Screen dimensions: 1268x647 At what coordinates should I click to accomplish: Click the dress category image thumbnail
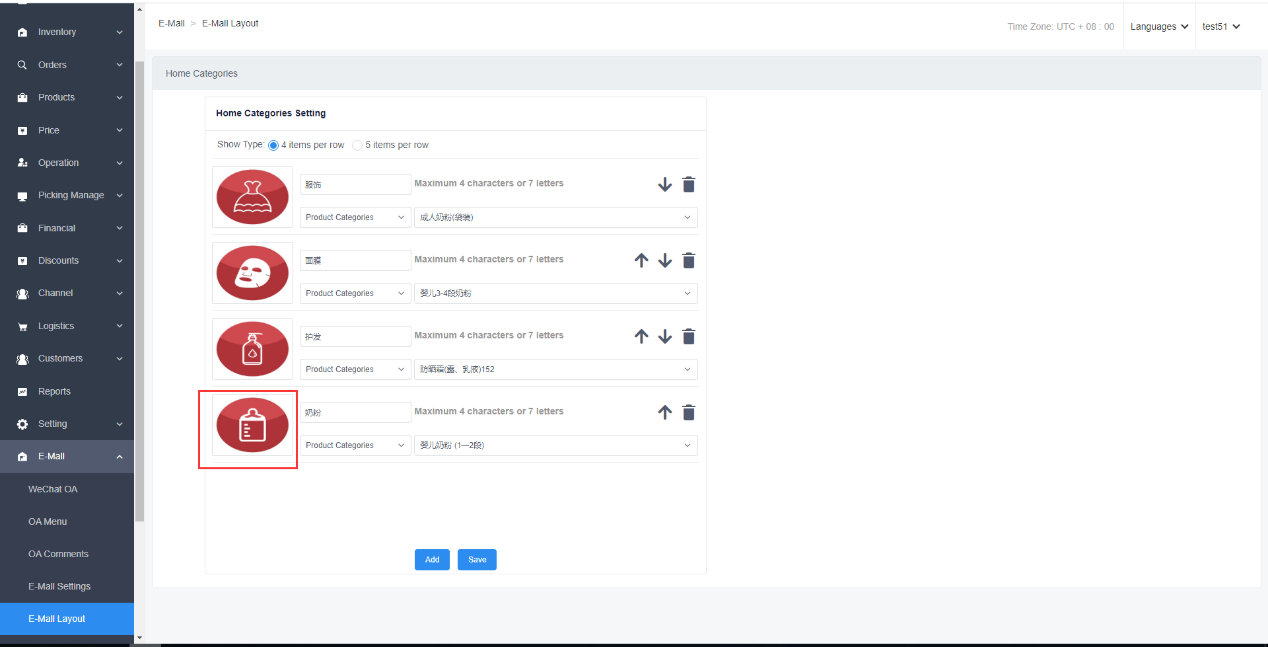point(252,197)
